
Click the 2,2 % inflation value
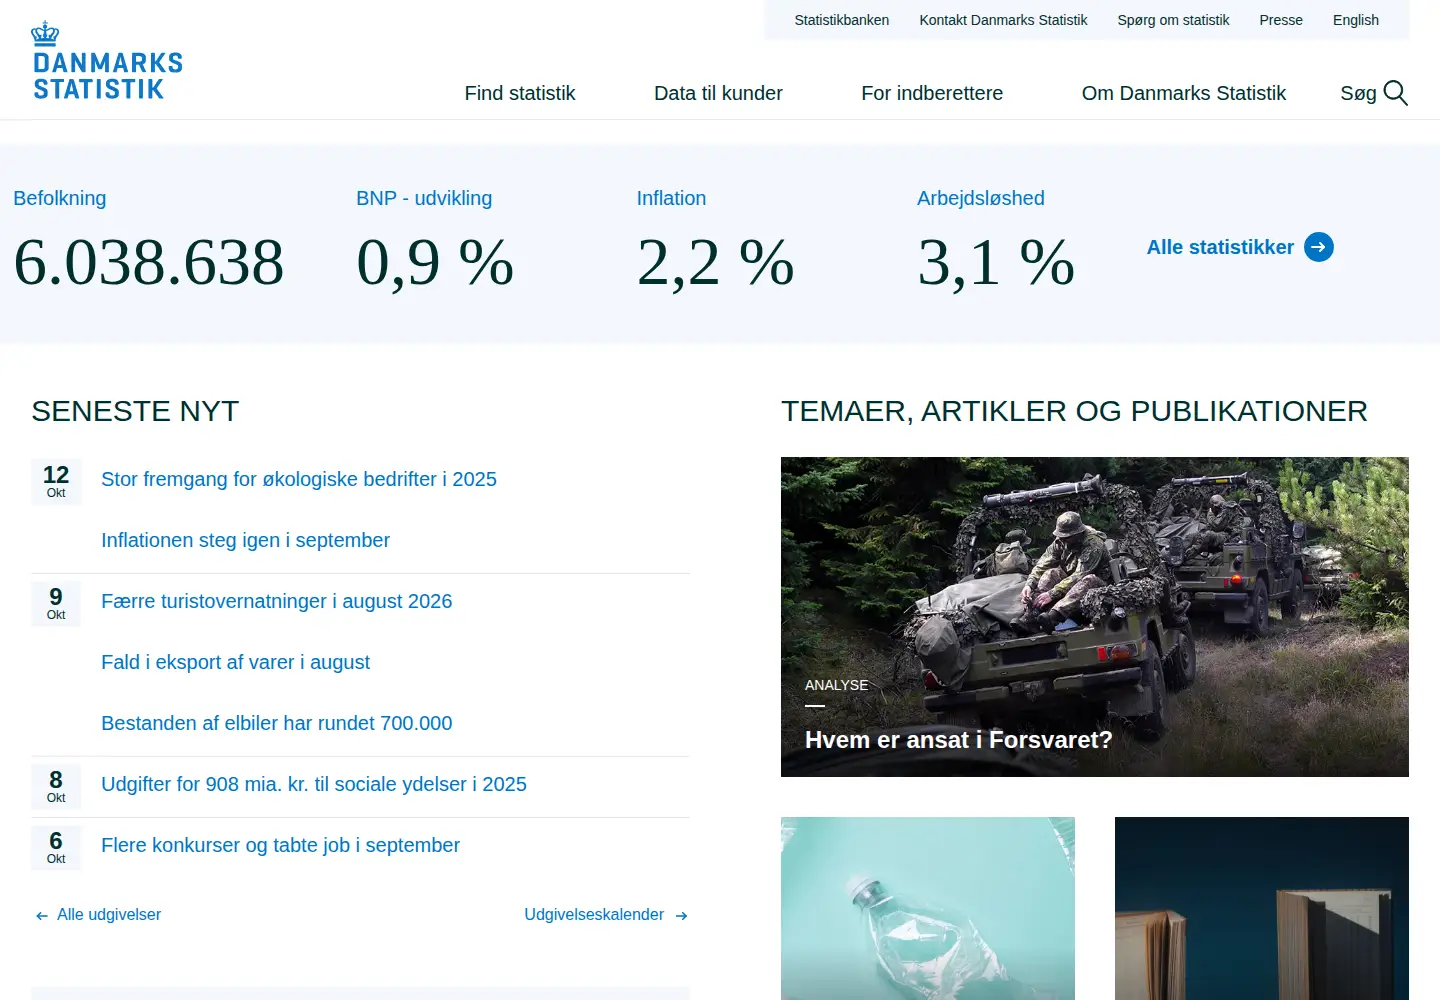click(x=715, y=263)
